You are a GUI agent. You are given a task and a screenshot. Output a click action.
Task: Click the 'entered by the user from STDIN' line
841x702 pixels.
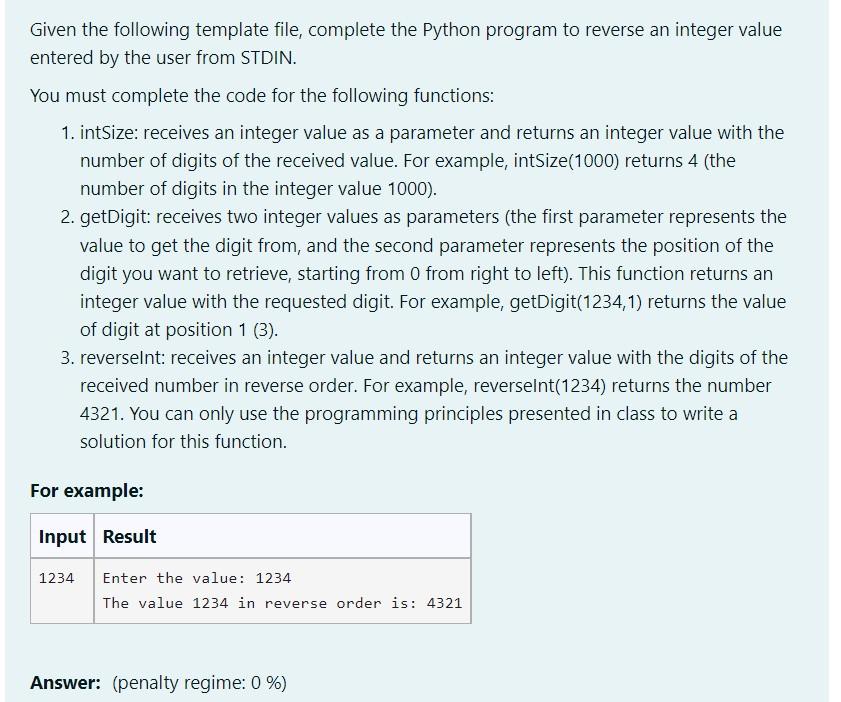pyautogui.click(x=163, y=58)
